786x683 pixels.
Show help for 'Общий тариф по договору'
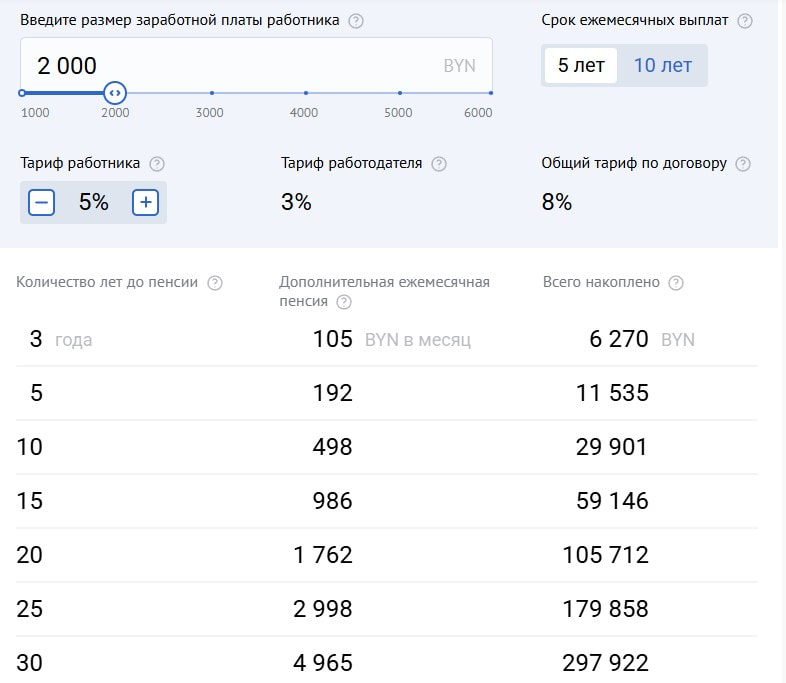click(742, 164)
